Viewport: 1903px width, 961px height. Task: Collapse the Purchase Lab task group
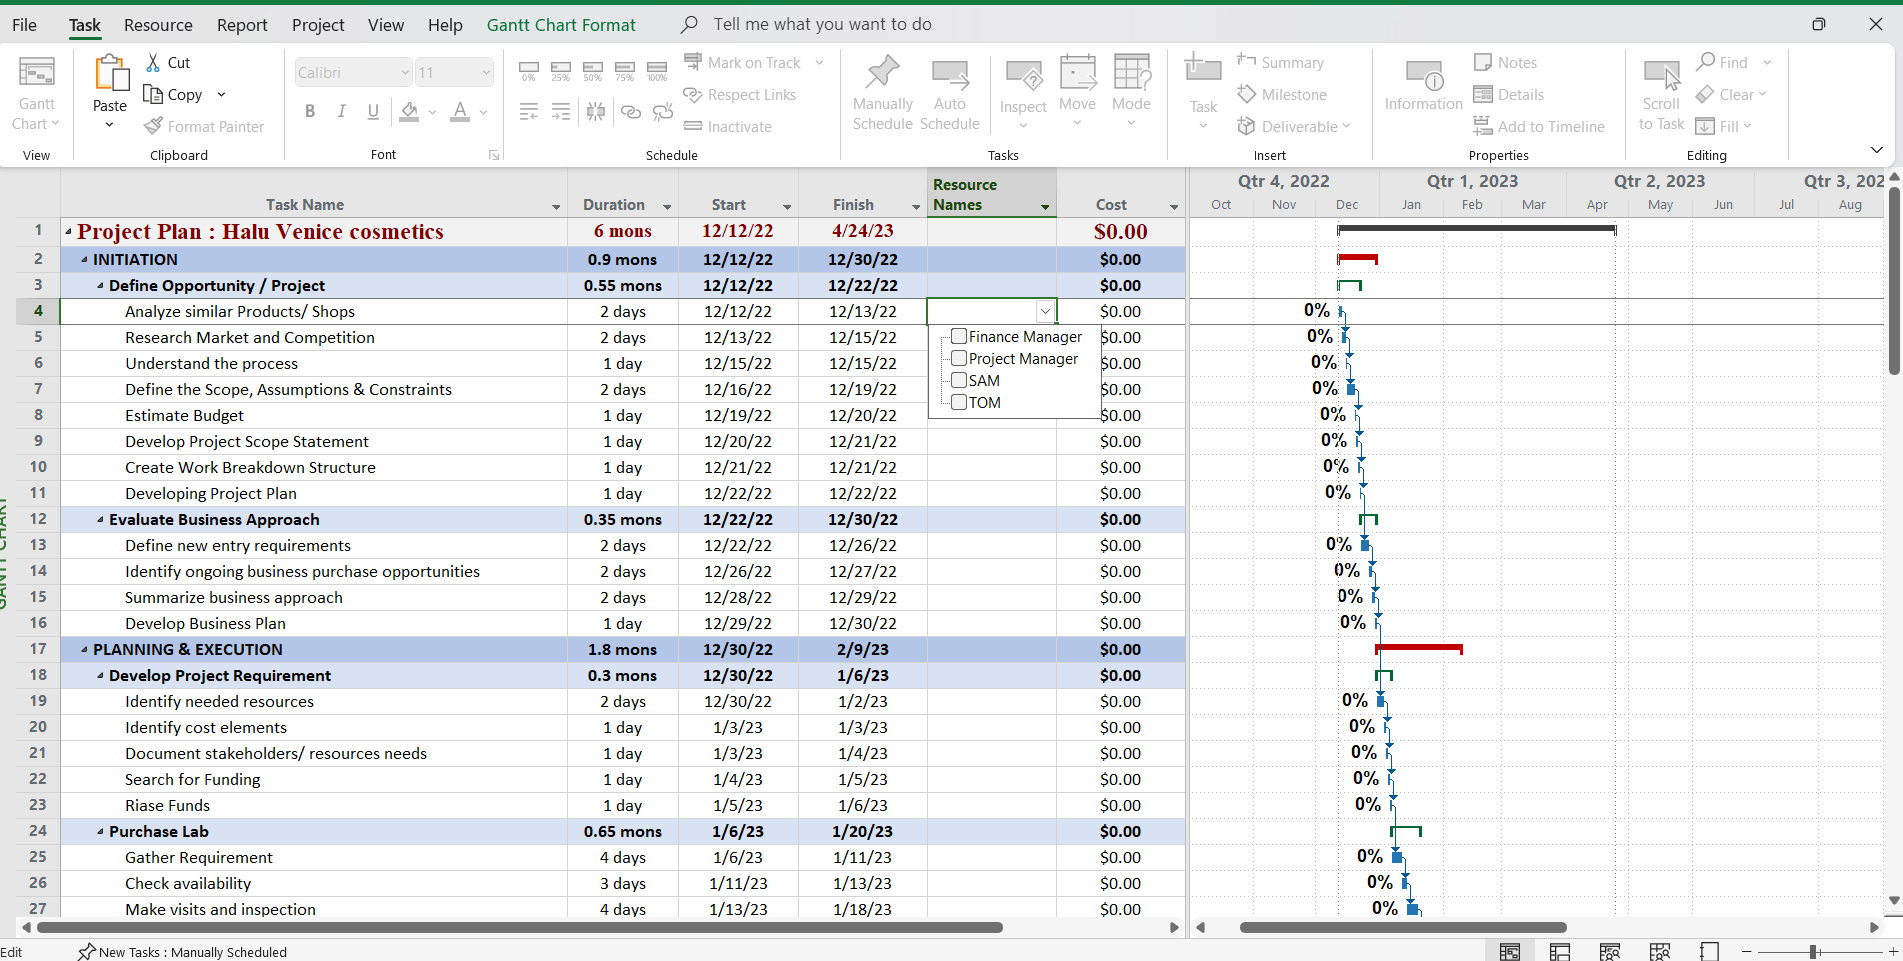point(101,832)
